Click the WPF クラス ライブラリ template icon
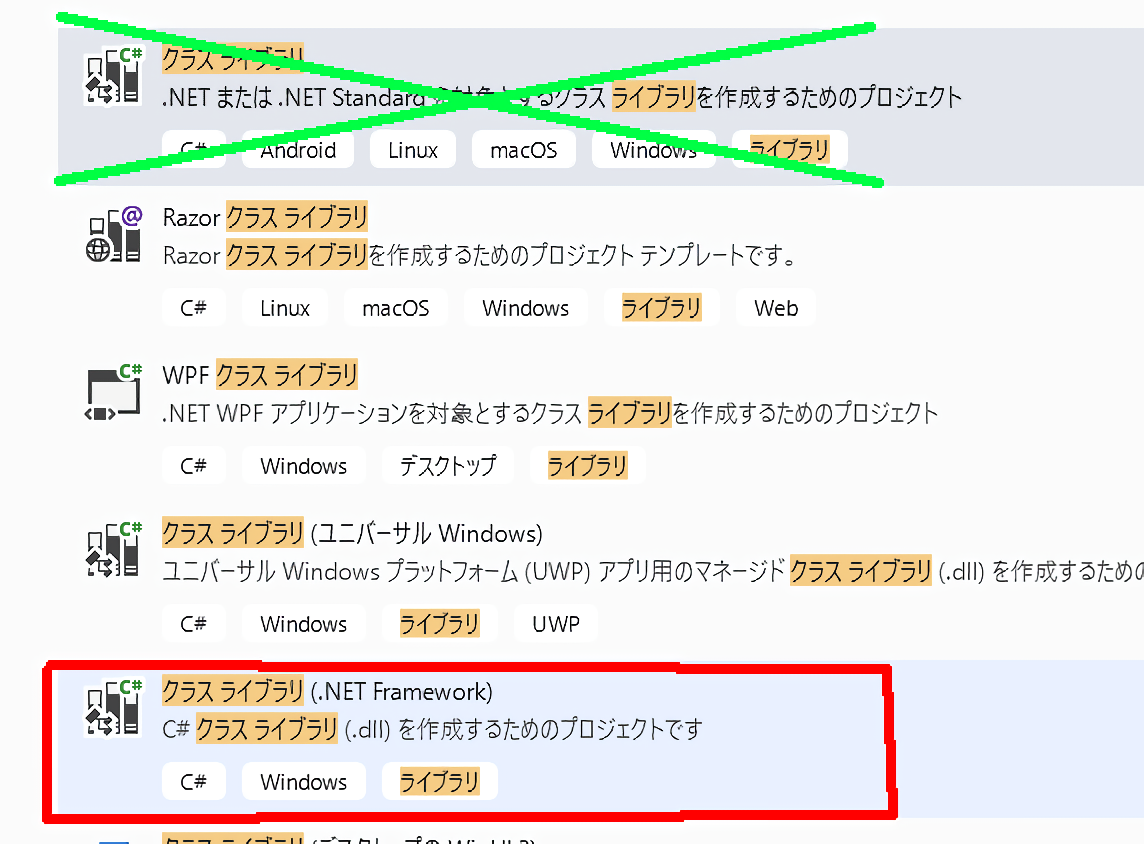This screenshot has width=1144, height=844. coord(114,392)
